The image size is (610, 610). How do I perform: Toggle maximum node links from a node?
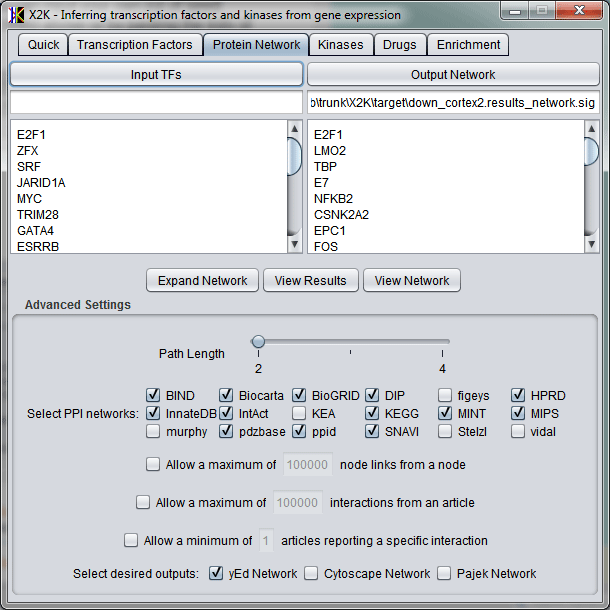point(153,464)
